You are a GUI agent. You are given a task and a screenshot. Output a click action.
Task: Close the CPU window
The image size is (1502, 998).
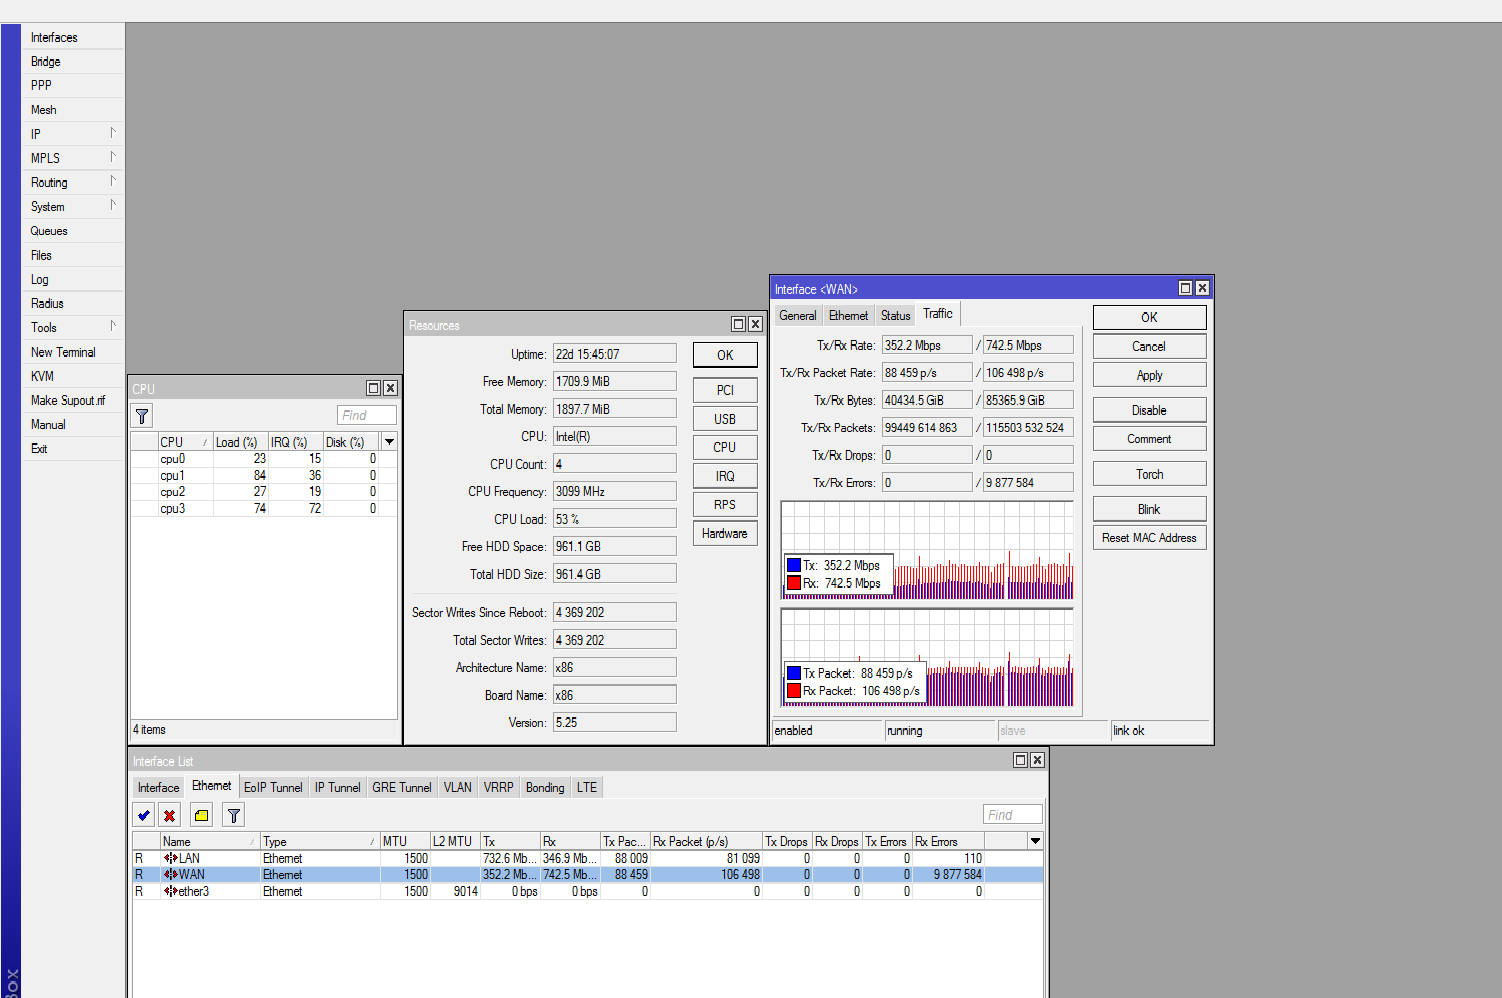[x=390, y=388]
